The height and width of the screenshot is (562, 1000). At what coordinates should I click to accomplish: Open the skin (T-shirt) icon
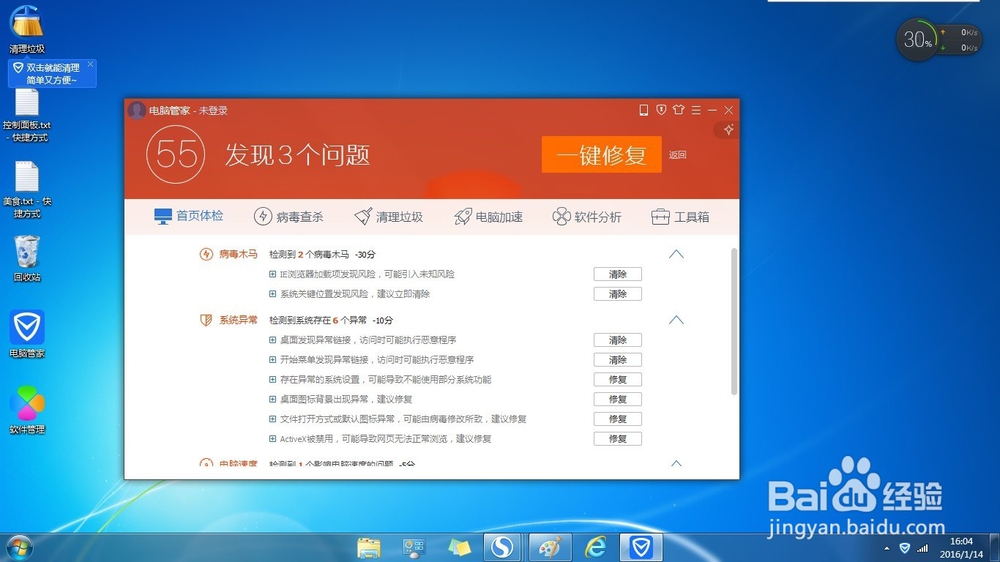point(679,110)
